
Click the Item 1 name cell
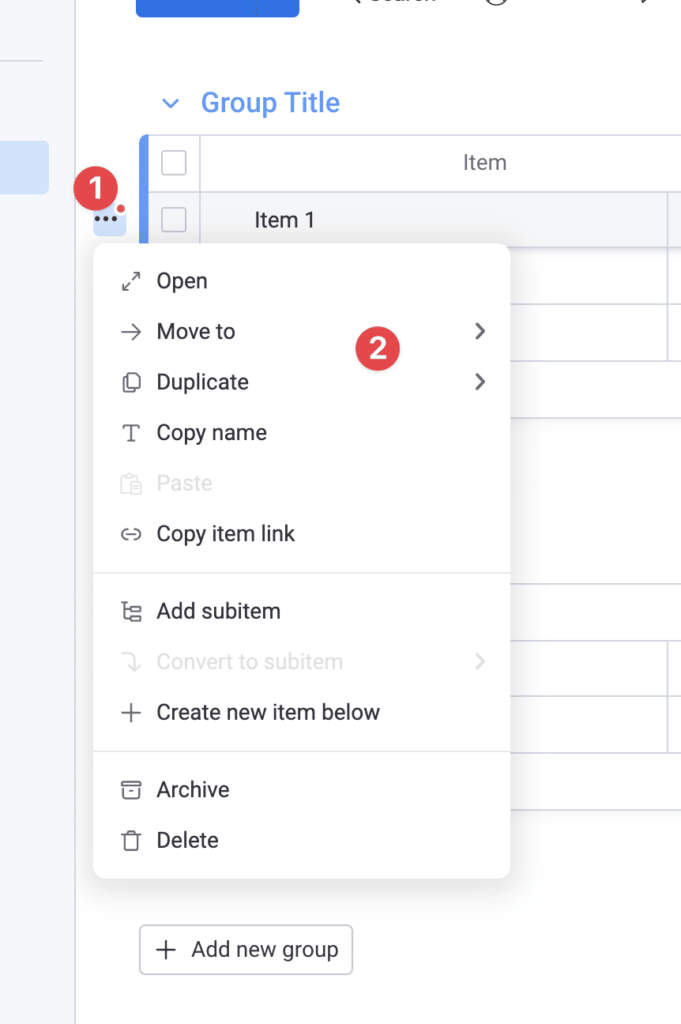(434, 220)
